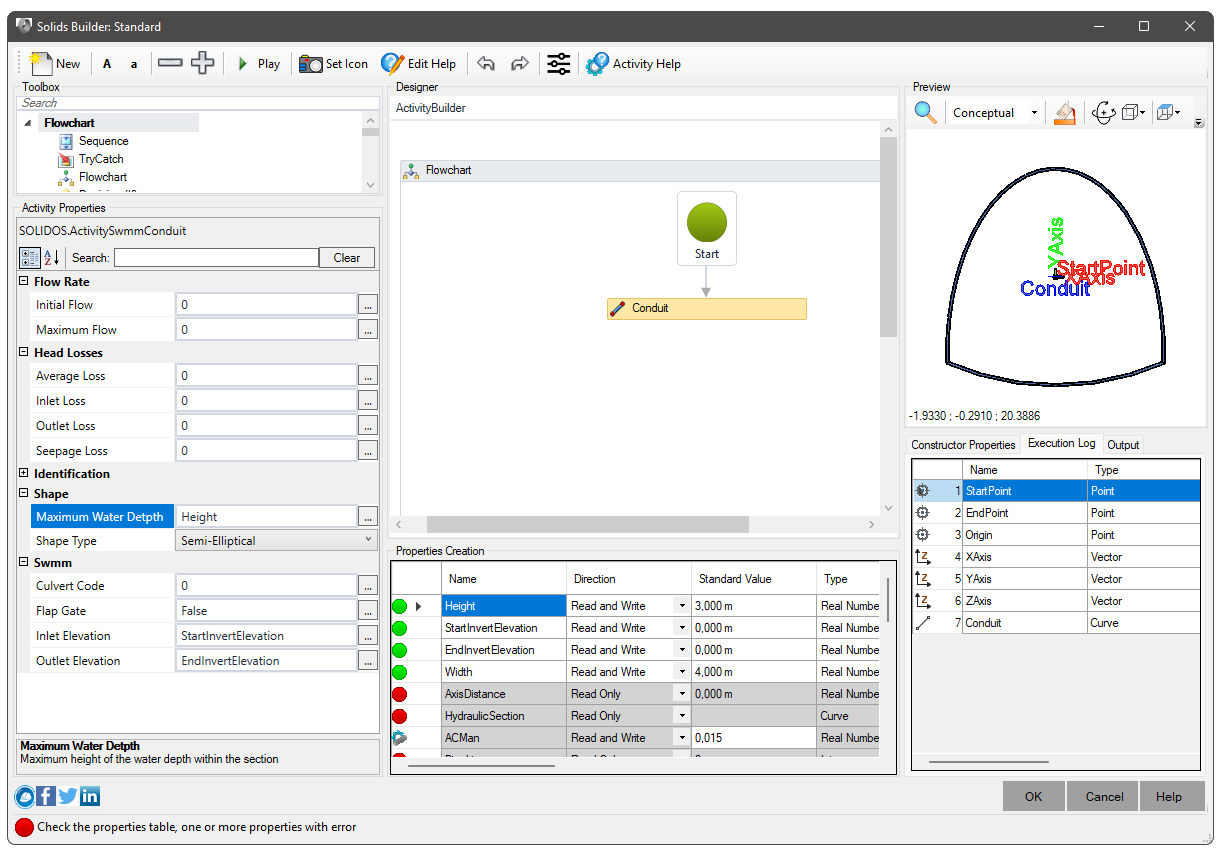The height and width of the screenshot is (855, 1231).
Task: Click the ellipsis button for Flap Gate
Action: tap(368, 611)
